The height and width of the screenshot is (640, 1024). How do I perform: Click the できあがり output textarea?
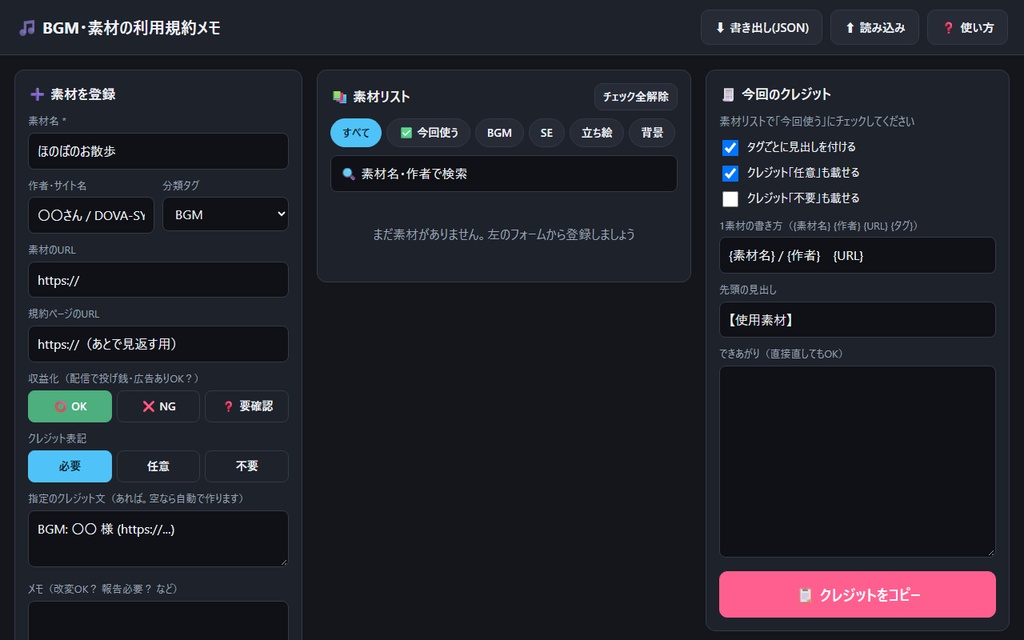pyautogui.click(x=857, y=462)
